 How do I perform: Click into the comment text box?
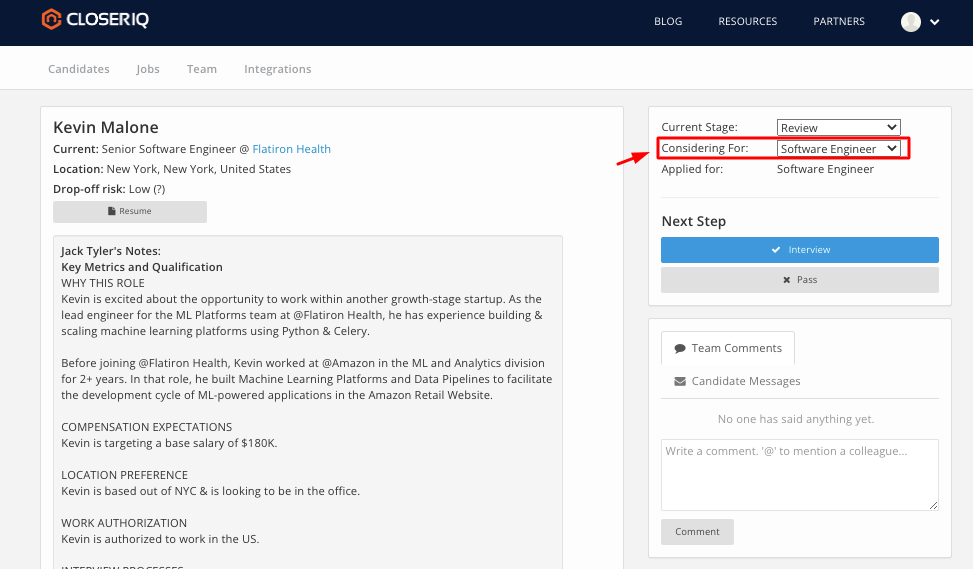[x=799, y=475]
